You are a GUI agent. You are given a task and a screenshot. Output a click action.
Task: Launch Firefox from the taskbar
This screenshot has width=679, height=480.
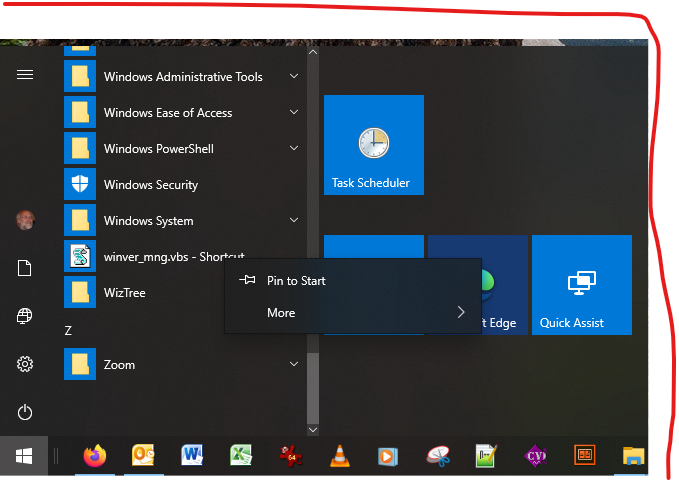coord(94,456)
